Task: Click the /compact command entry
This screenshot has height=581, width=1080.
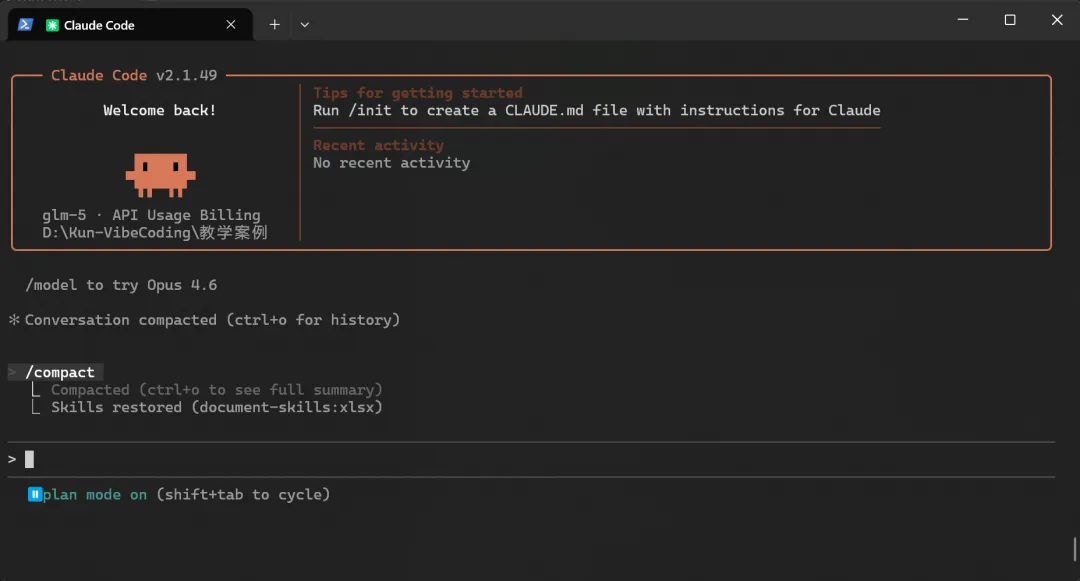Action: [x=60, y=372]
